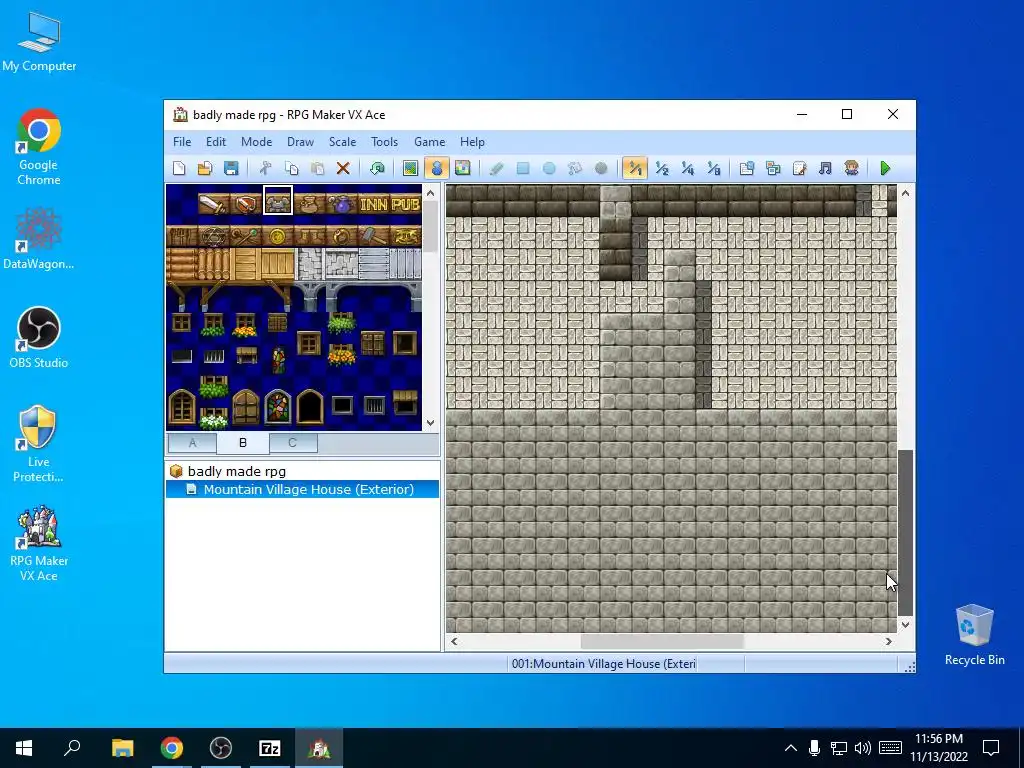Start the playtest with the green arrow
The width and height of the screenshot is (1024, 768).
[885, 168]
